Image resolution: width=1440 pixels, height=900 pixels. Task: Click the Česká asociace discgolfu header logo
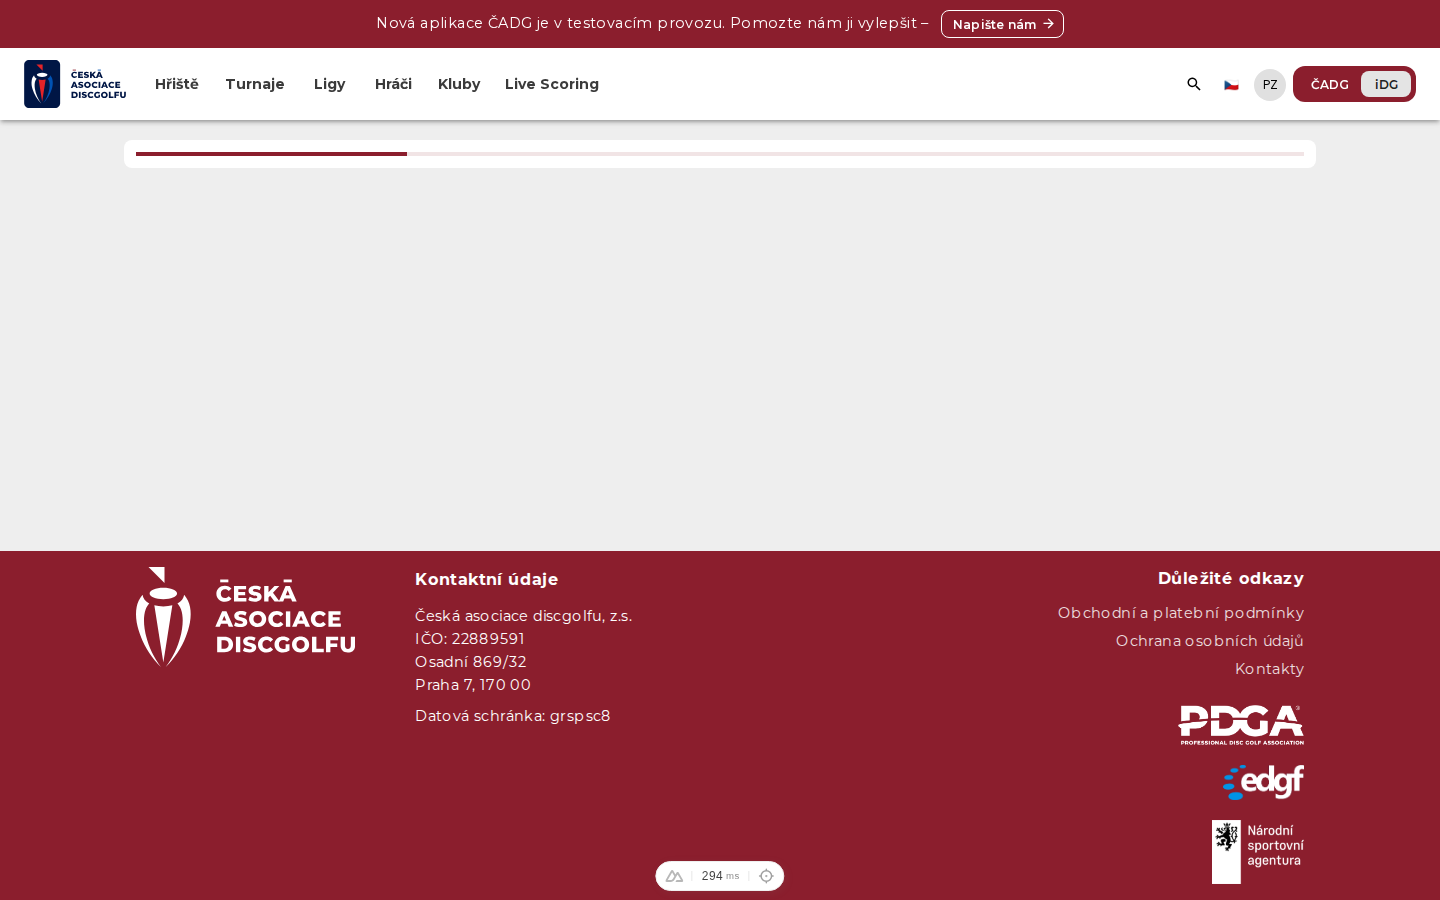coord(75,84)
